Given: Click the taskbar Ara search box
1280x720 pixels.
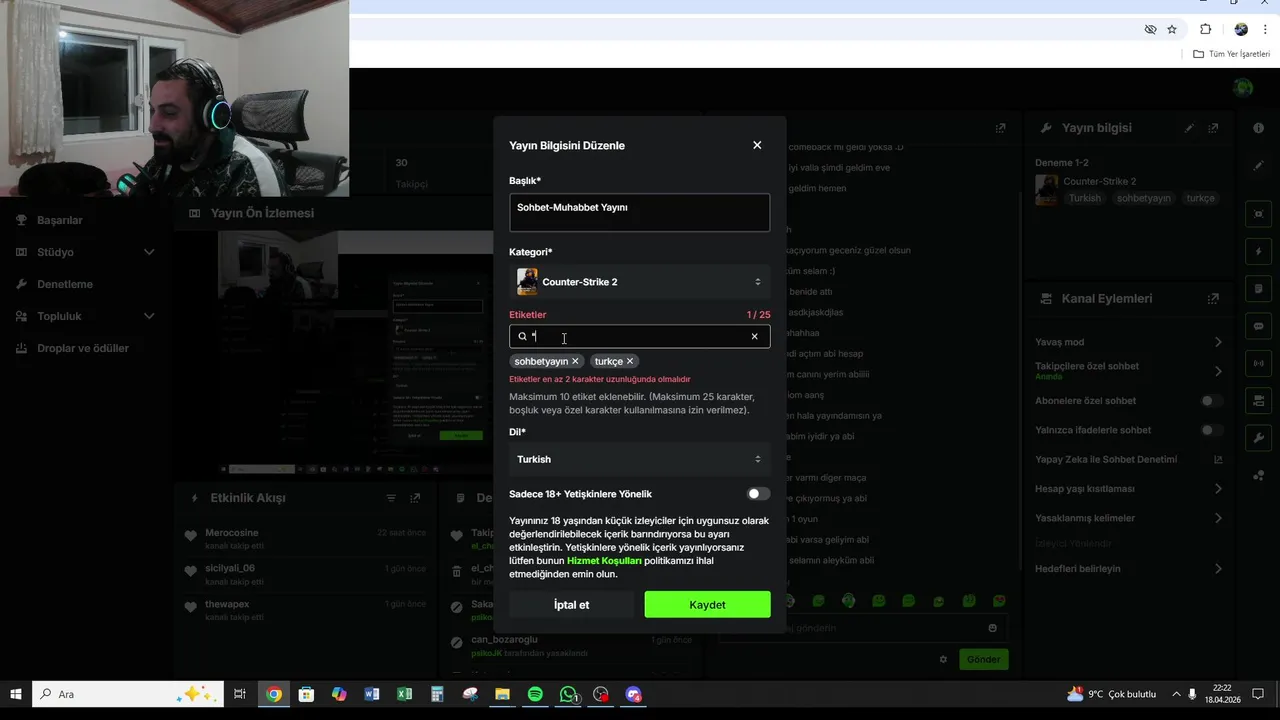Looking at the screenshot, I should [128, 694].
